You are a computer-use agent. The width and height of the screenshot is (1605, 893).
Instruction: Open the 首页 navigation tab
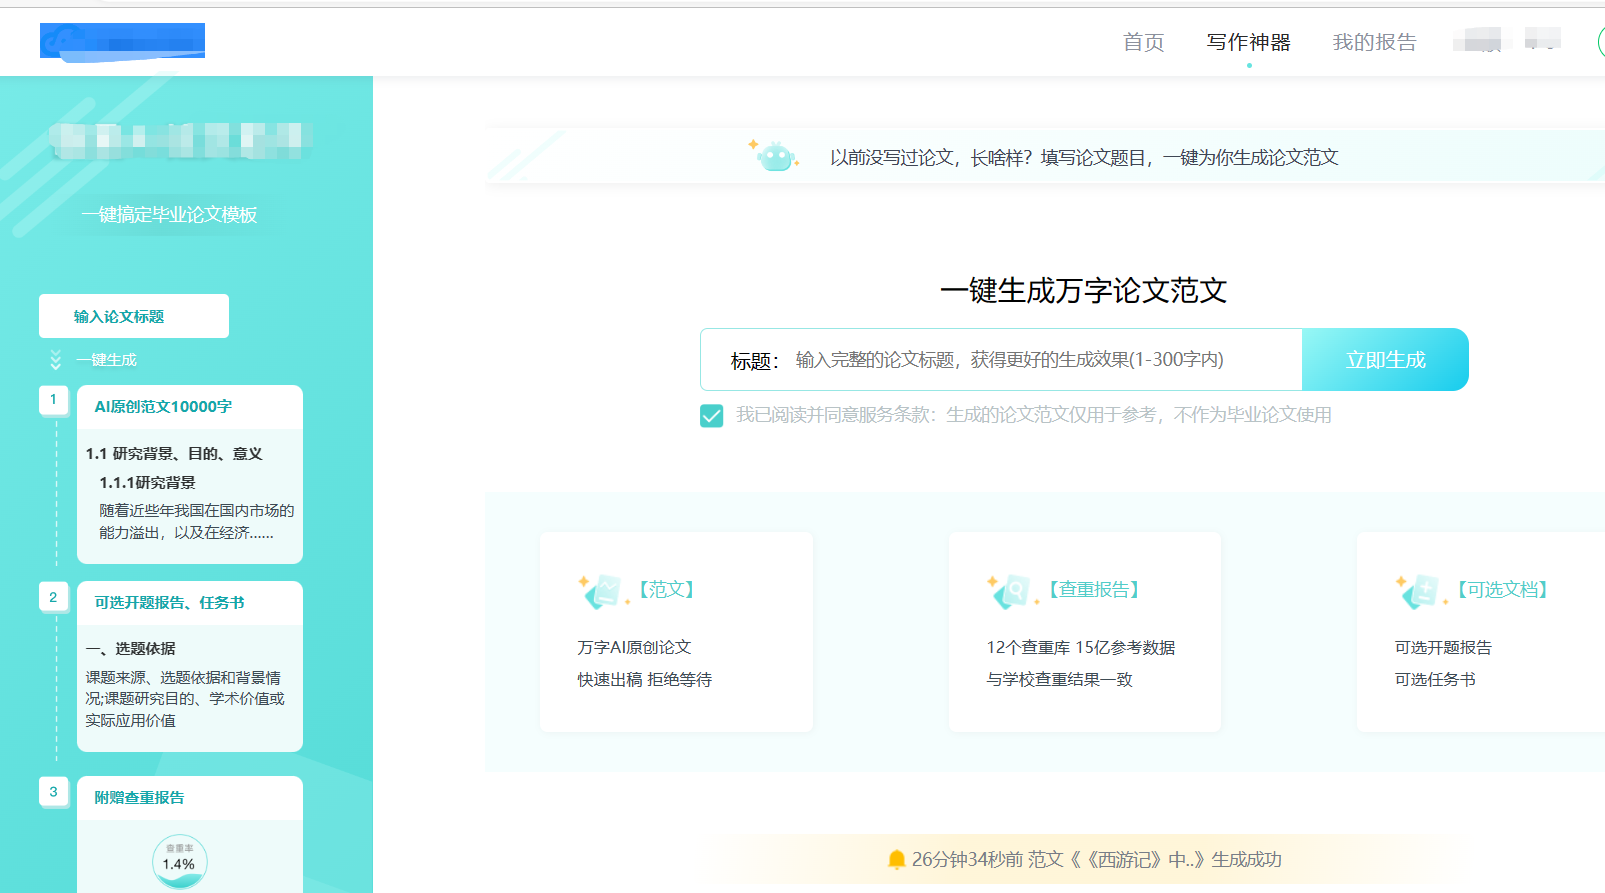tap(1143, 42)
